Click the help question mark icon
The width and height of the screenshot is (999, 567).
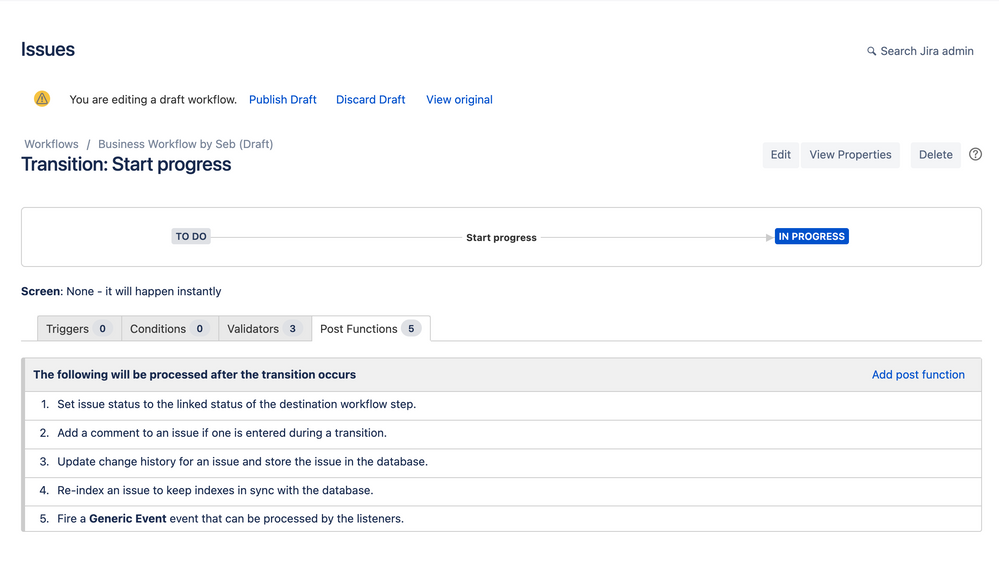pyautogui.click(x=975, y=154)
